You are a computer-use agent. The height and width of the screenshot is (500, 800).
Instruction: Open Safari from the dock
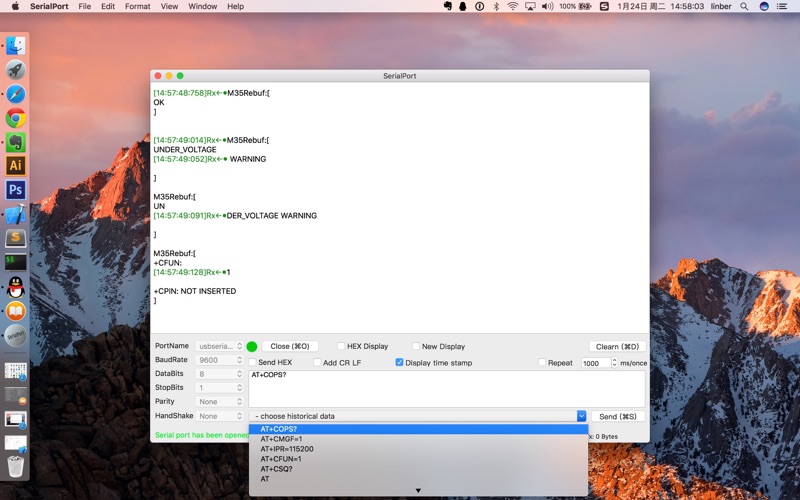point(15,94)
